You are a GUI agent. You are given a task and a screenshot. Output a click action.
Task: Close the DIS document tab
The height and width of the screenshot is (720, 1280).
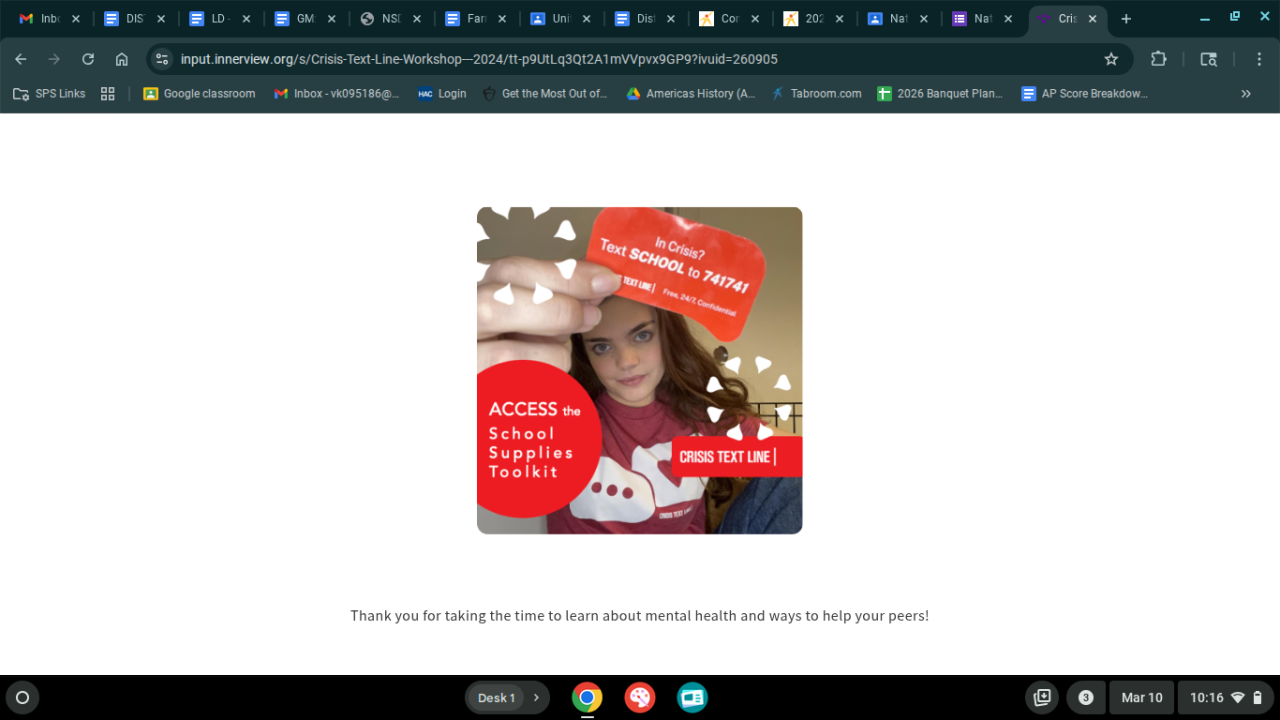pyautogui.click(x=161, y=19)
